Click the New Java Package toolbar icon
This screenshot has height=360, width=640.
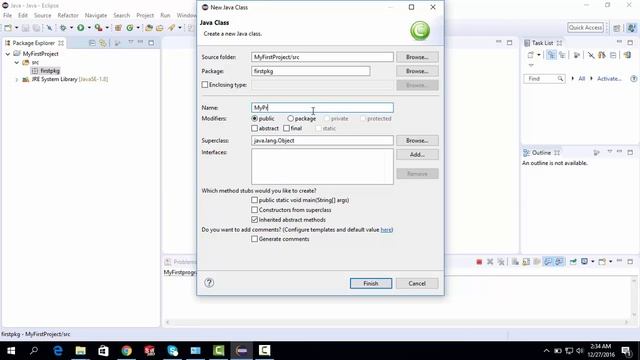coord(118,28)
